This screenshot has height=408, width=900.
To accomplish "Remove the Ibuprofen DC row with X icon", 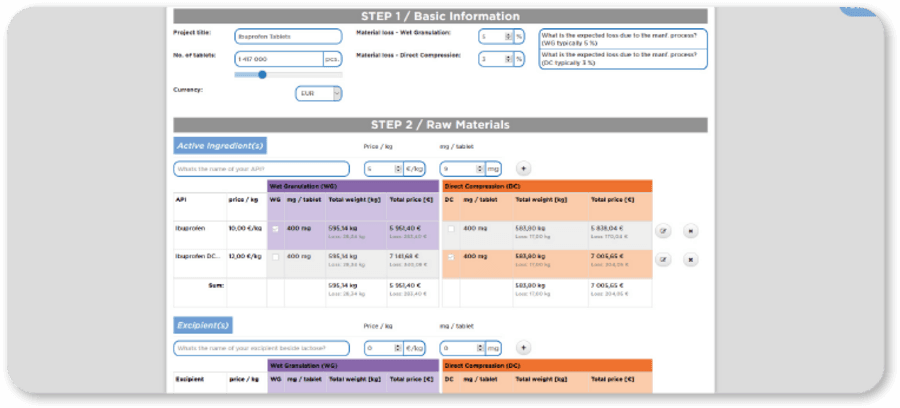I will 690,259.
